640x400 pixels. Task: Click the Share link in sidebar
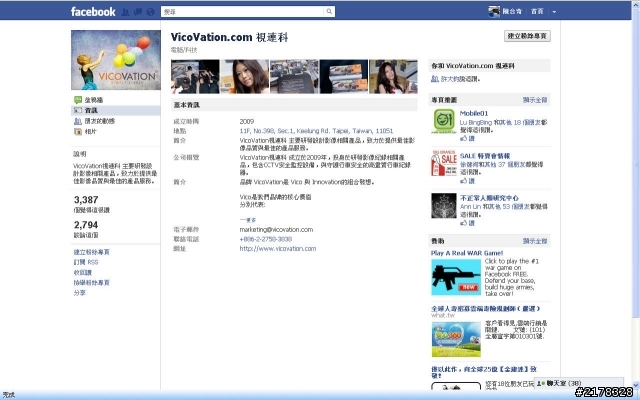click(80, 293)
